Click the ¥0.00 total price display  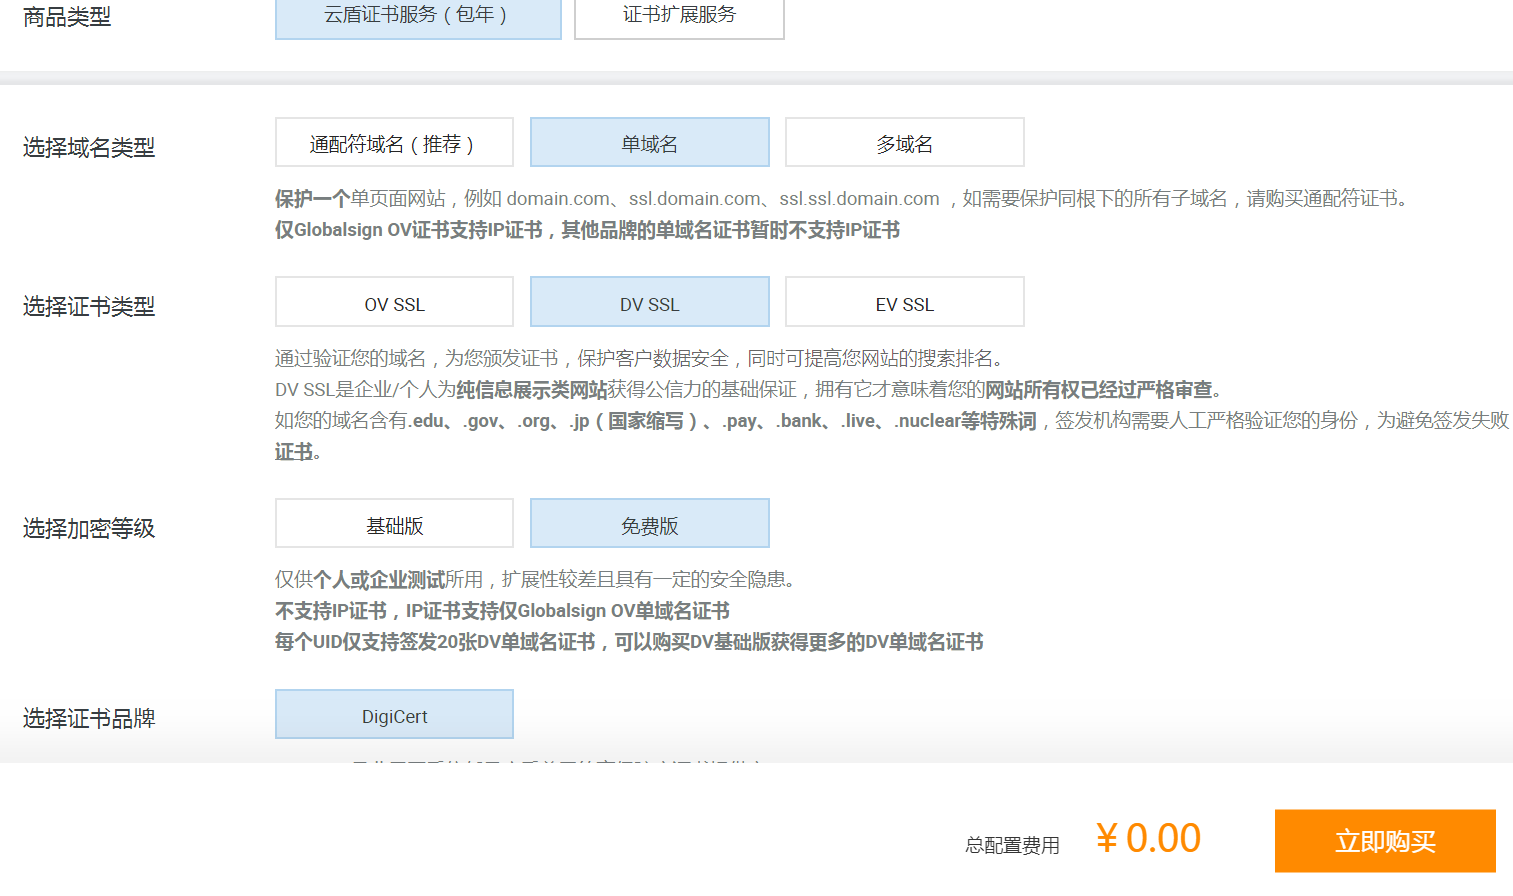[x=1147, y=839]
